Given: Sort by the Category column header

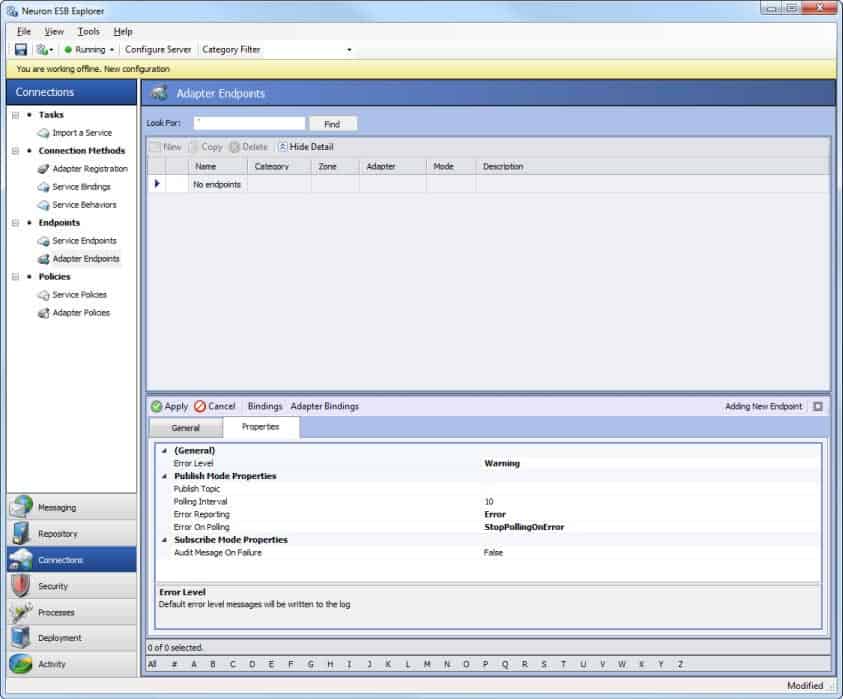Looking at the screenshot, I should click(278, 167).
